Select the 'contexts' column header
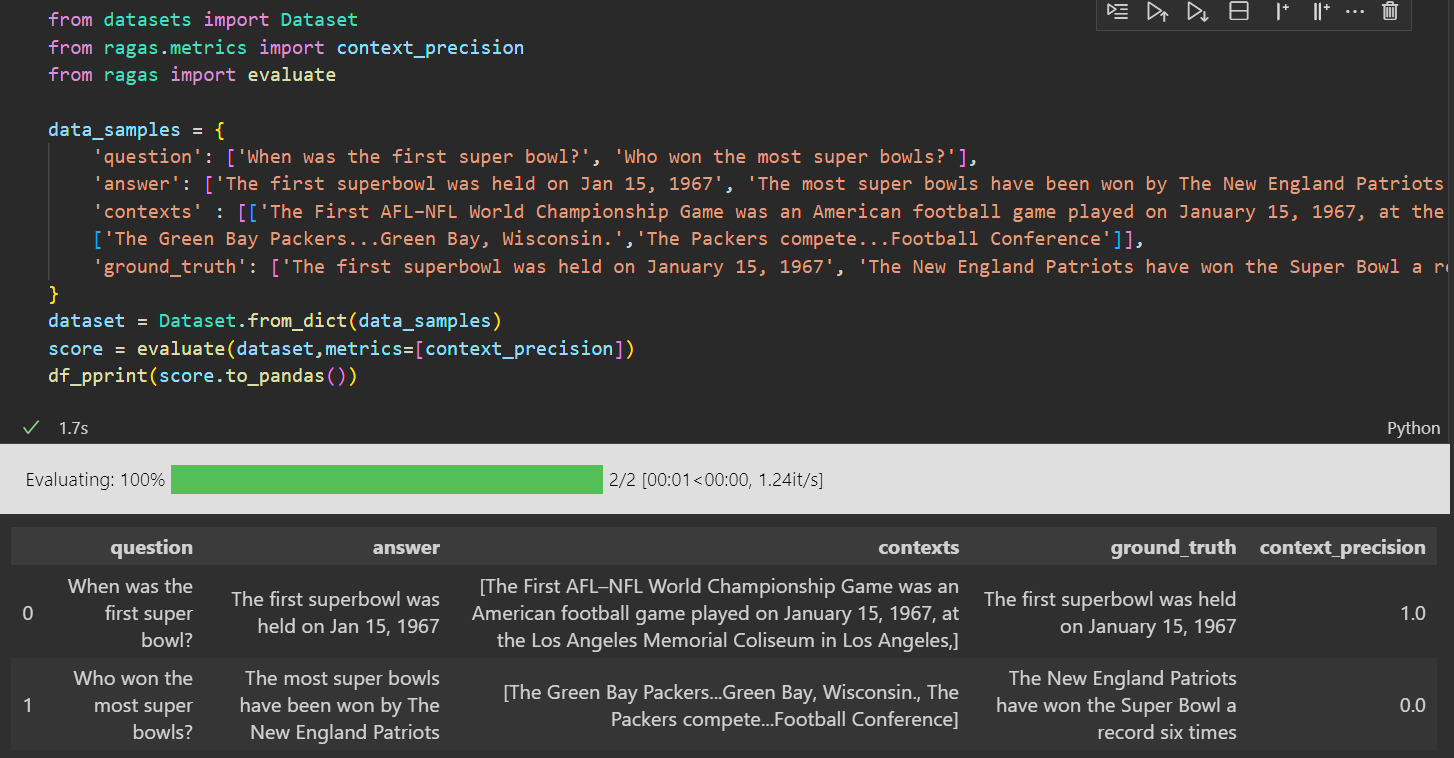1454x758 pixels. [x=918, y=547]
